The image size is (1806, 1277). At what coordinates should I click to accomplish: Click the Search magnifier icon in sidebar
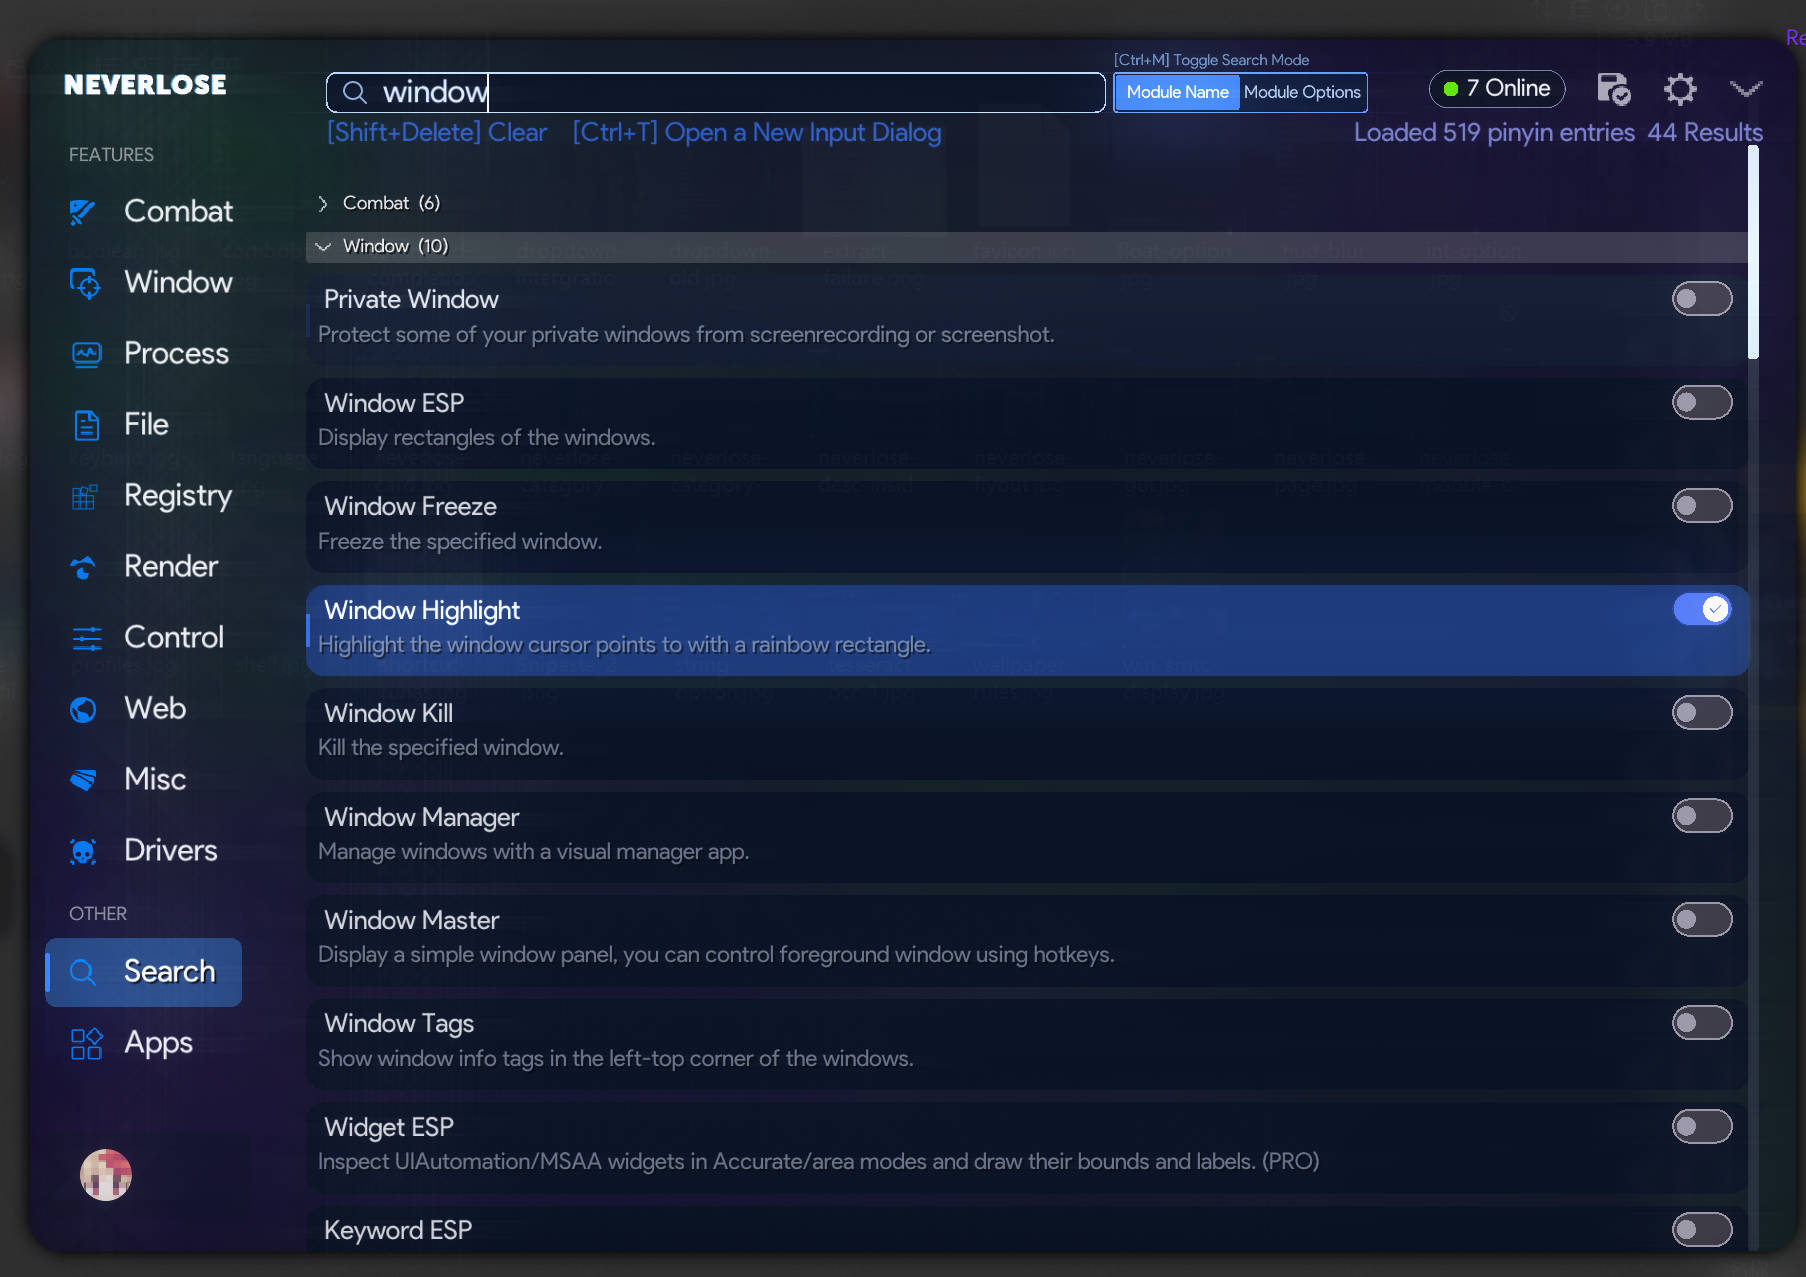pos(82,972)
